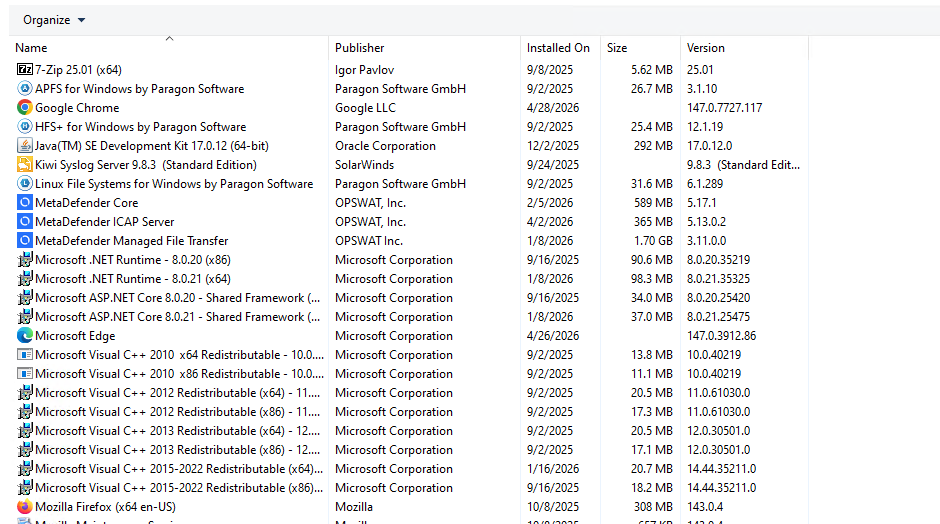This screenshot has height=524, width=940.
Task: Click the Oracle Corporation publisher cell
Action: 385,146
